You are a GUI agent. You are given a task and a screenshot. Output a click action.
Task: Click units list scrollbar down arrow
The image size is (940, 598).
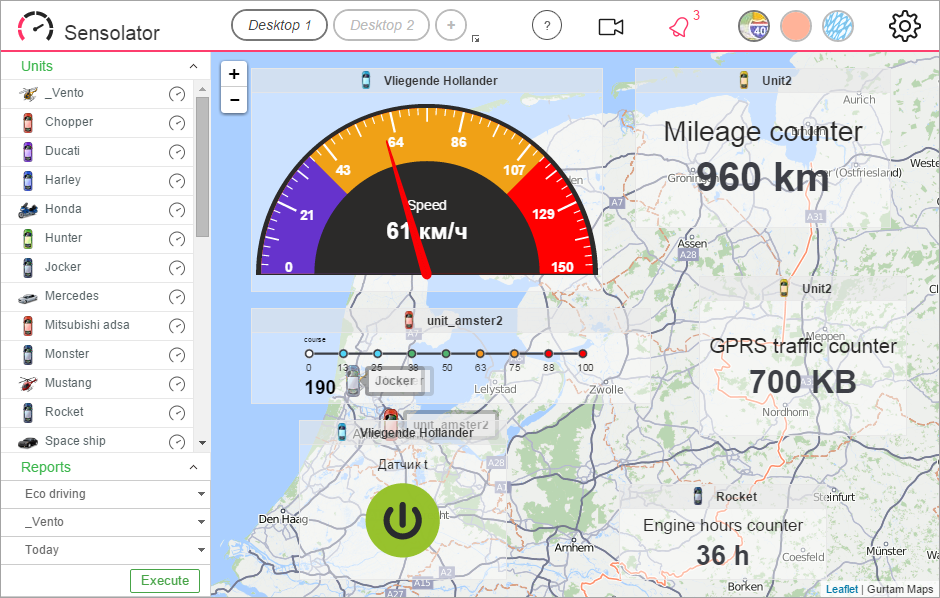pyautogui.click(x=202, y=443)
